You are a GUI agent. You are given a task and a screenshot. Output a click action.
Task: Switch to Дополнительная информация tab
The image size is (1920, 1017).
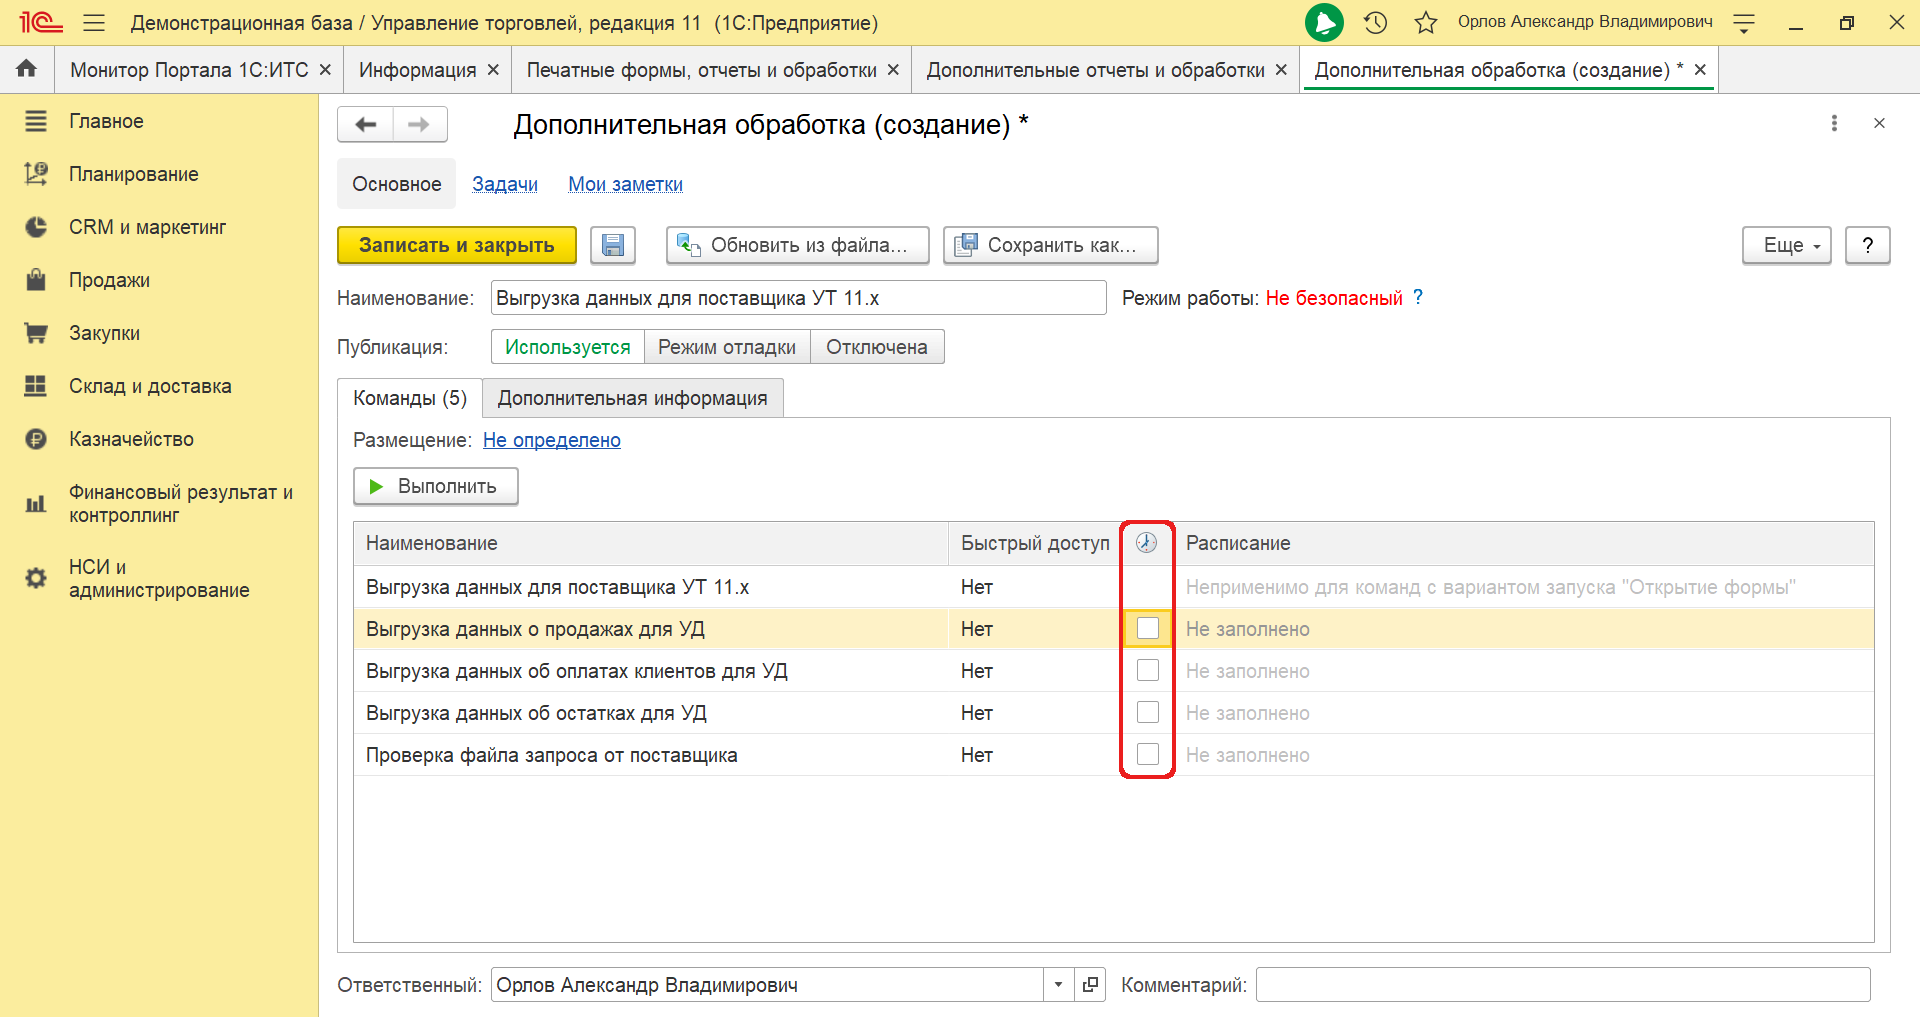[632, 398]
